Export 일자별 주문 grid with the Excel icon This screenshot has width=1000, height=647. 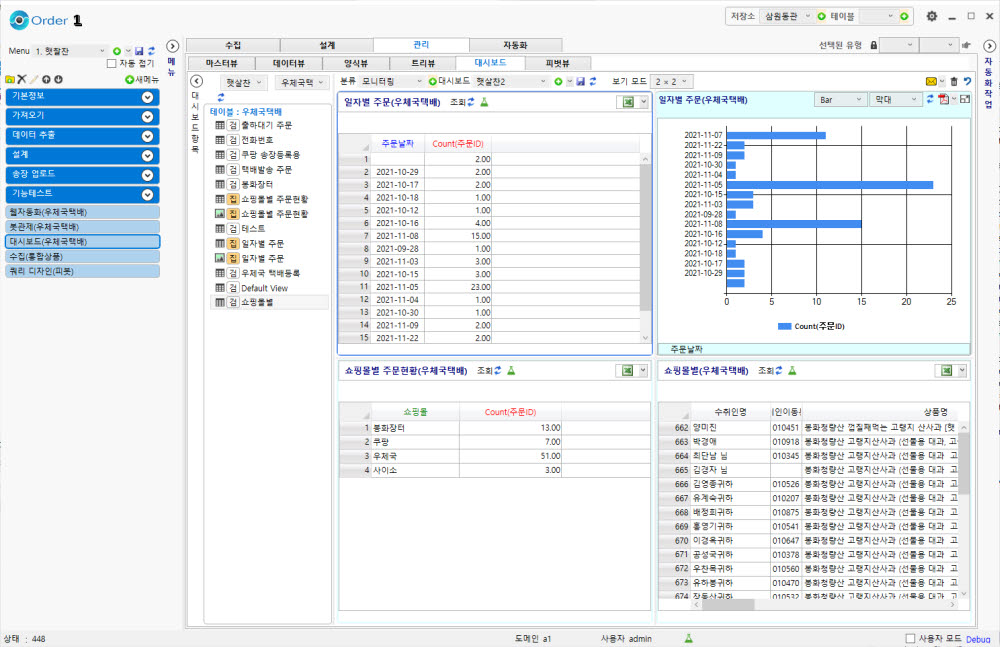click(628, 102)
